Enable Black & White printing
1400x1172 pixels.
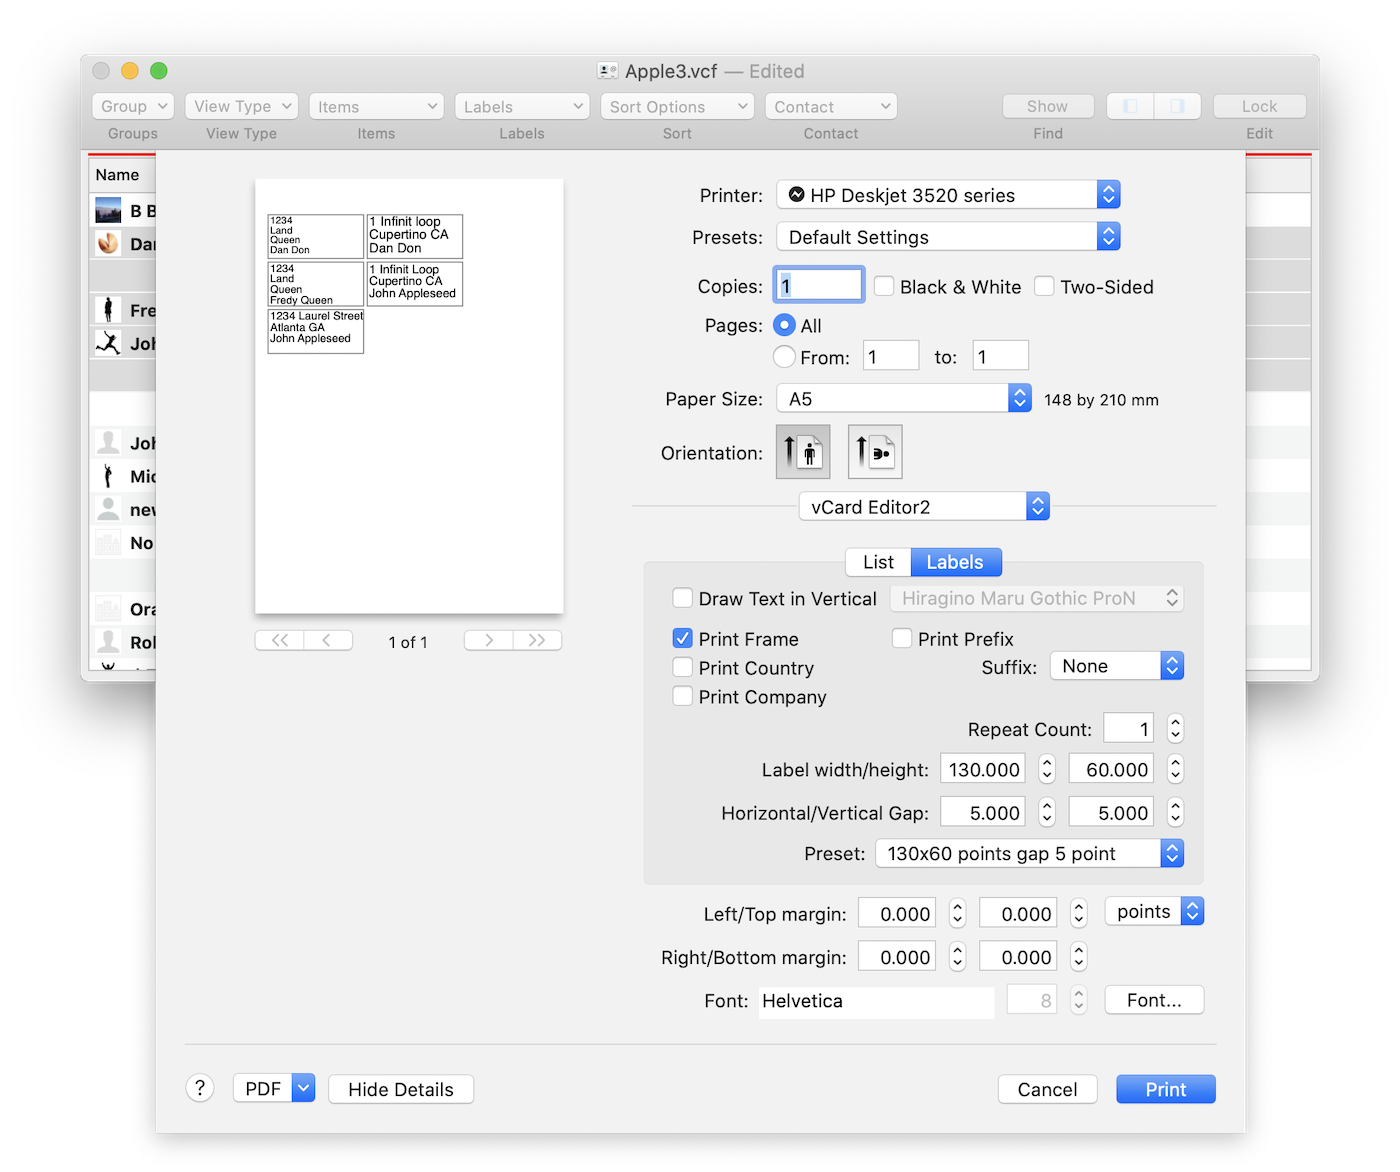click(884, 286)
